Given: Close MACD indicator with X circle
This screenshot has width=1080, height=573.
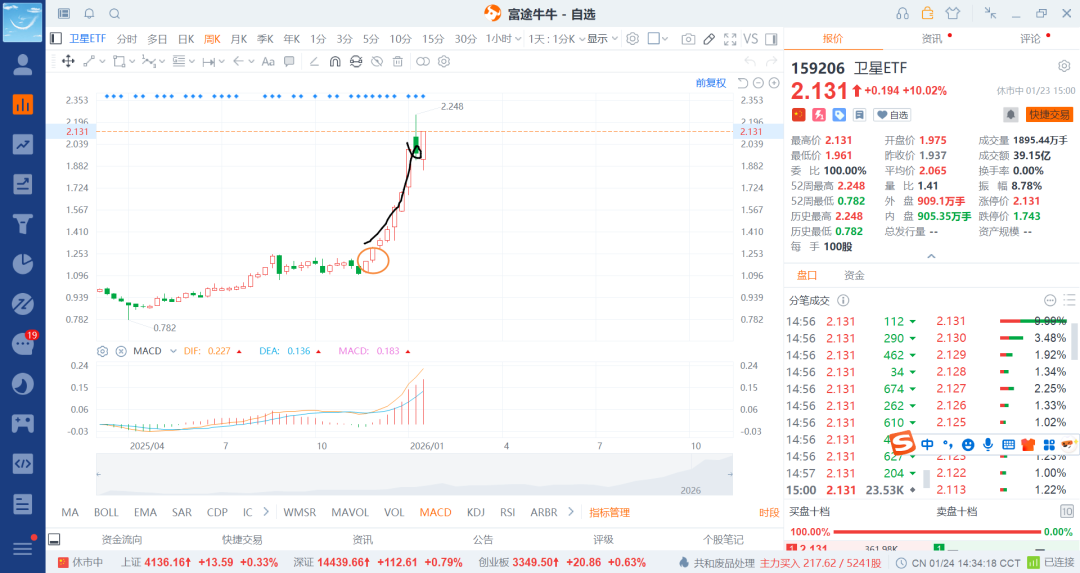Looking at the screenshot, I should coord(121,351).
